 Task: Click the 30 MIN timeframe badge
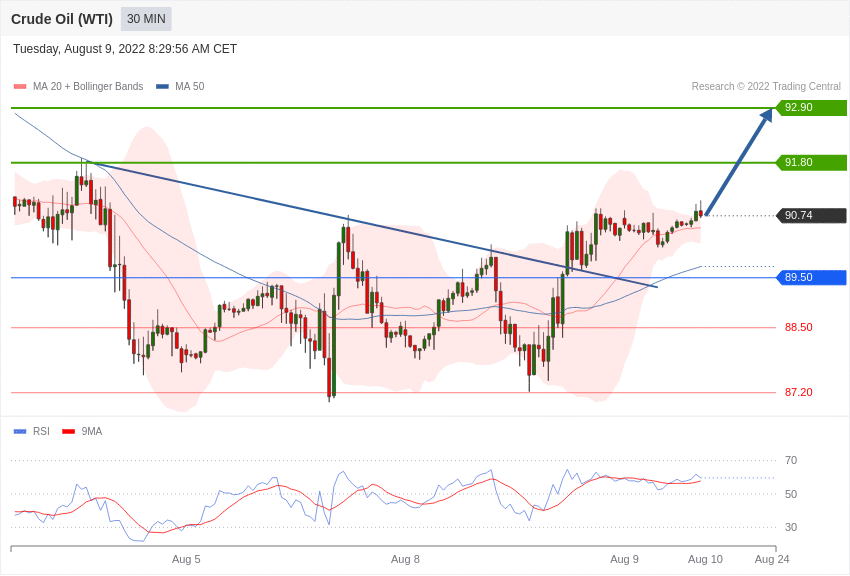click(x=146, y=19)
